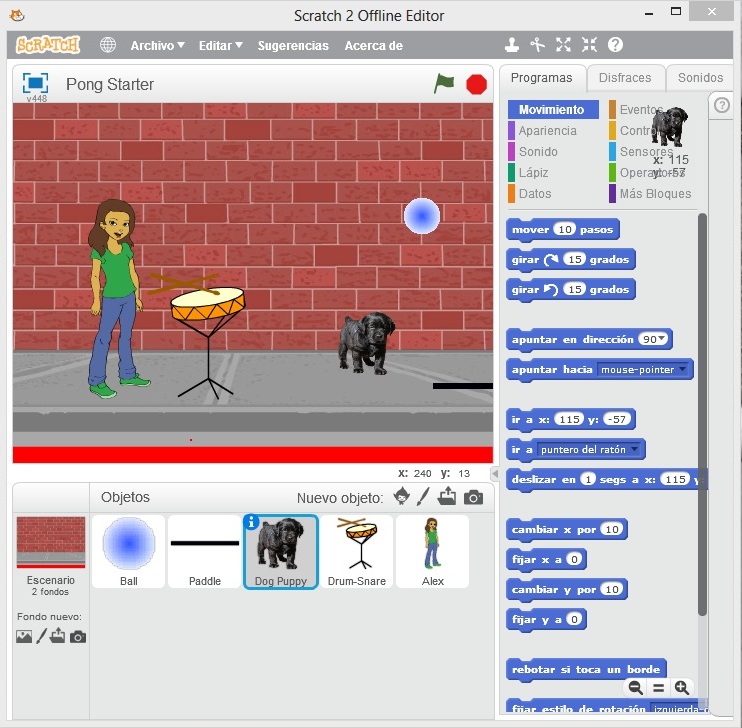The width and height of the screenshot is (742, 728).
Task: Select the Alex sprite thumbnail
Action: tap(433, 551)
